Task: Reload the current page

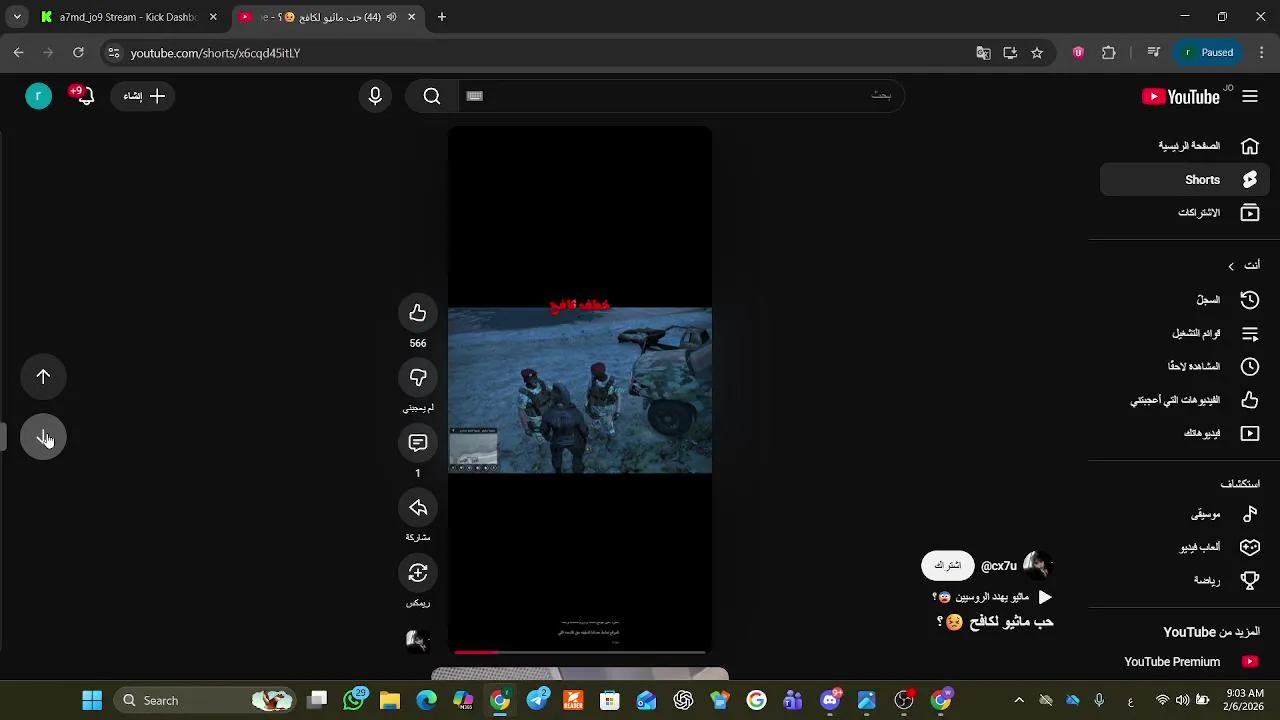Action: 78,53
